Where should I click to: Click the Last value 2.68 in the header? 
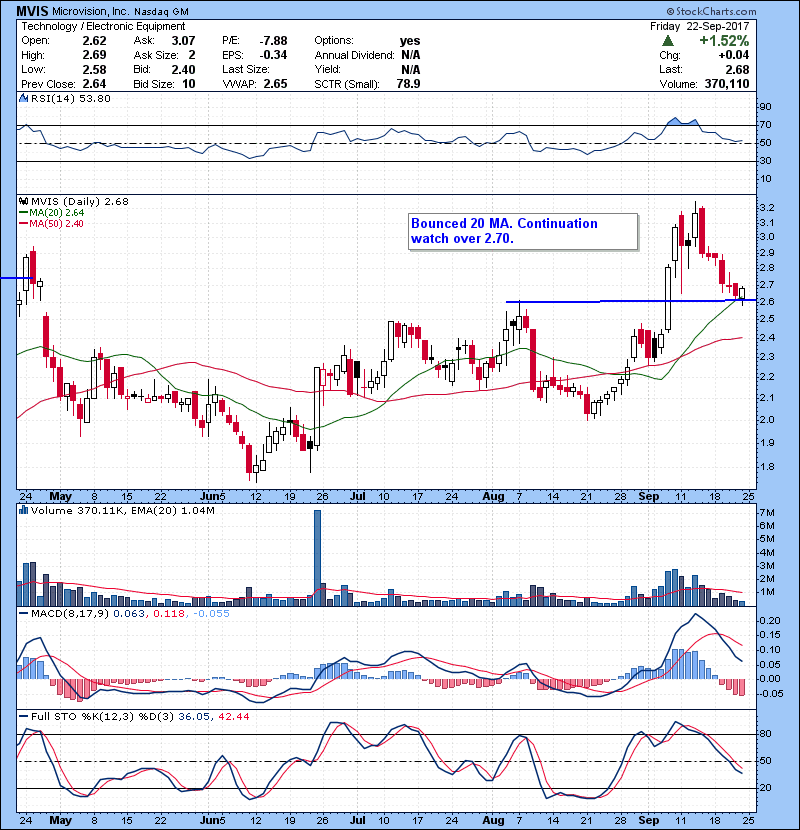(x=737, y=69)
